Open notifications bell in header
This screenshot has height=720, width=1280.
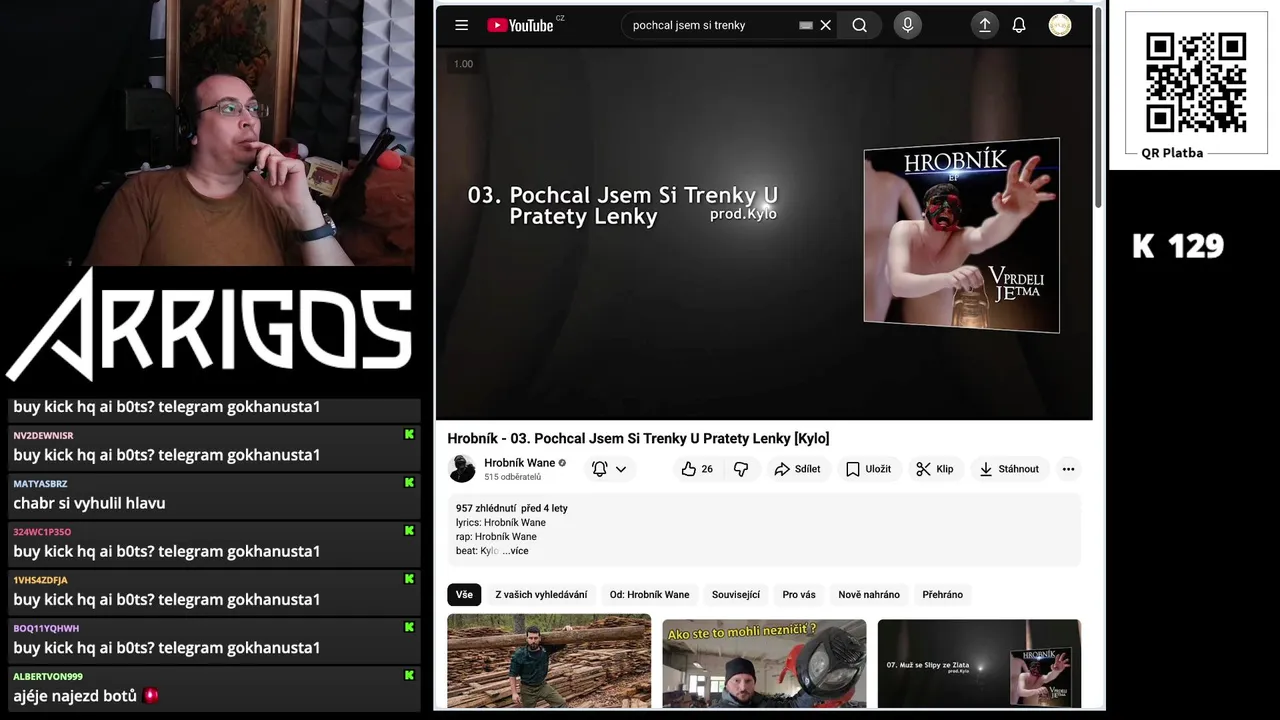coord(1019,25)
